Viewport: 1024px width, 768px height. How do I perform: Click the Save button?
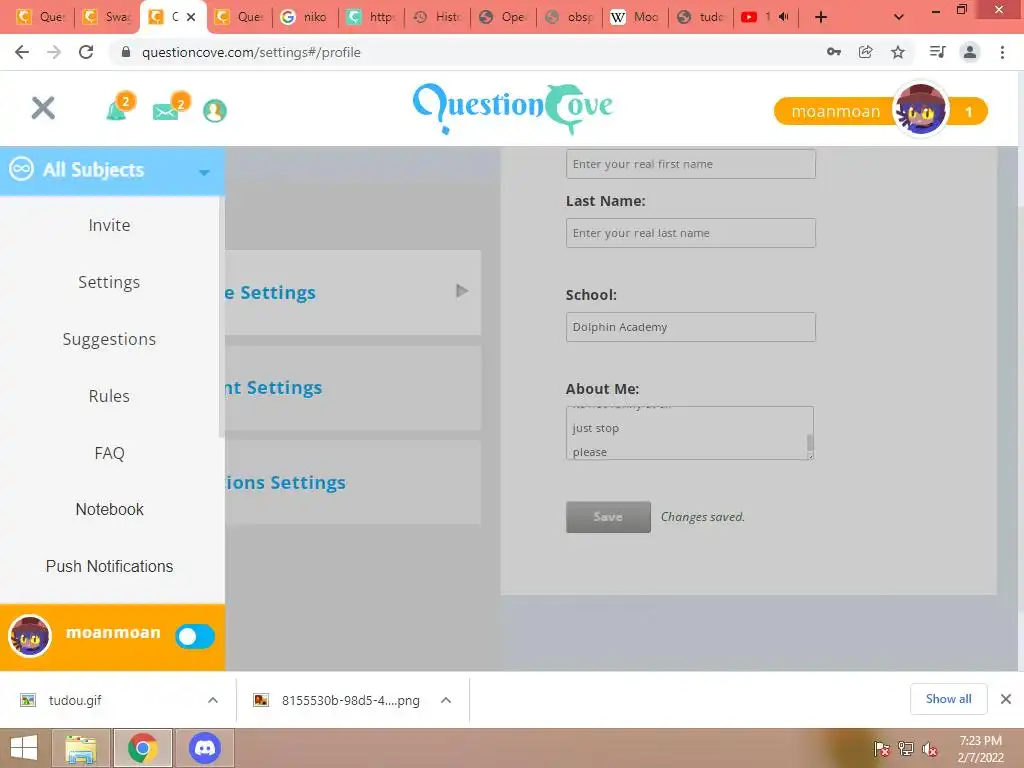[608, 517]
